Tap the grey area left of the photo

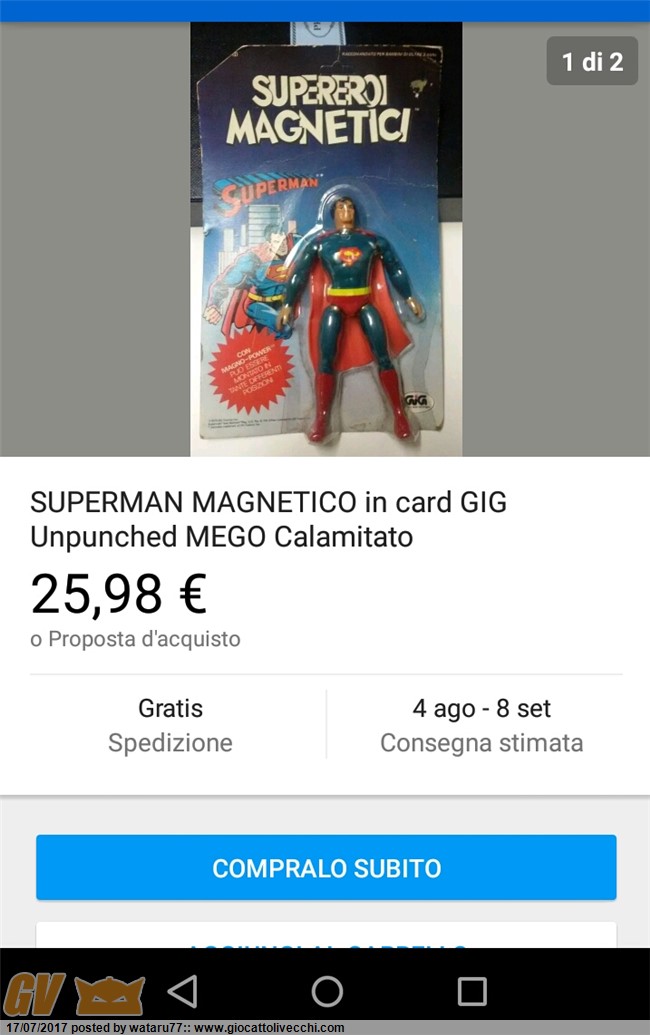(95, 239)
